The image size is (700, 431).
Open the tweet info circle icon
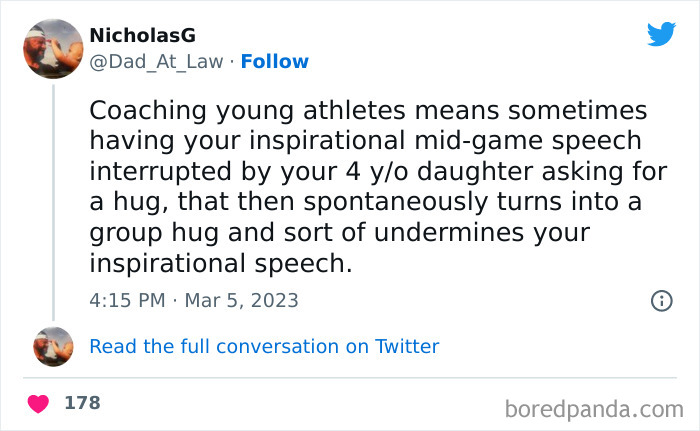pos(661,300)
